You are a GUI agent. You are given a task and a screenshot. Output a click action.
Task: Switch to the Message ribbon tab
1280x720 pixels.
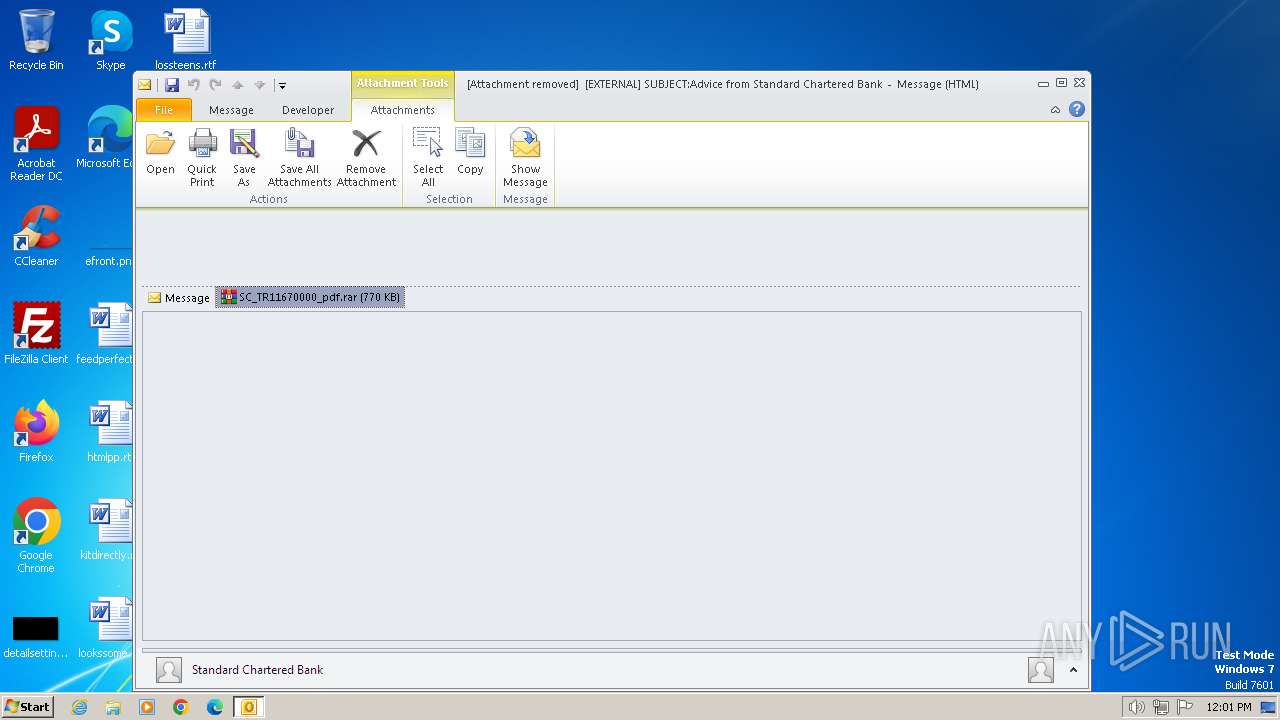point(231,110)
